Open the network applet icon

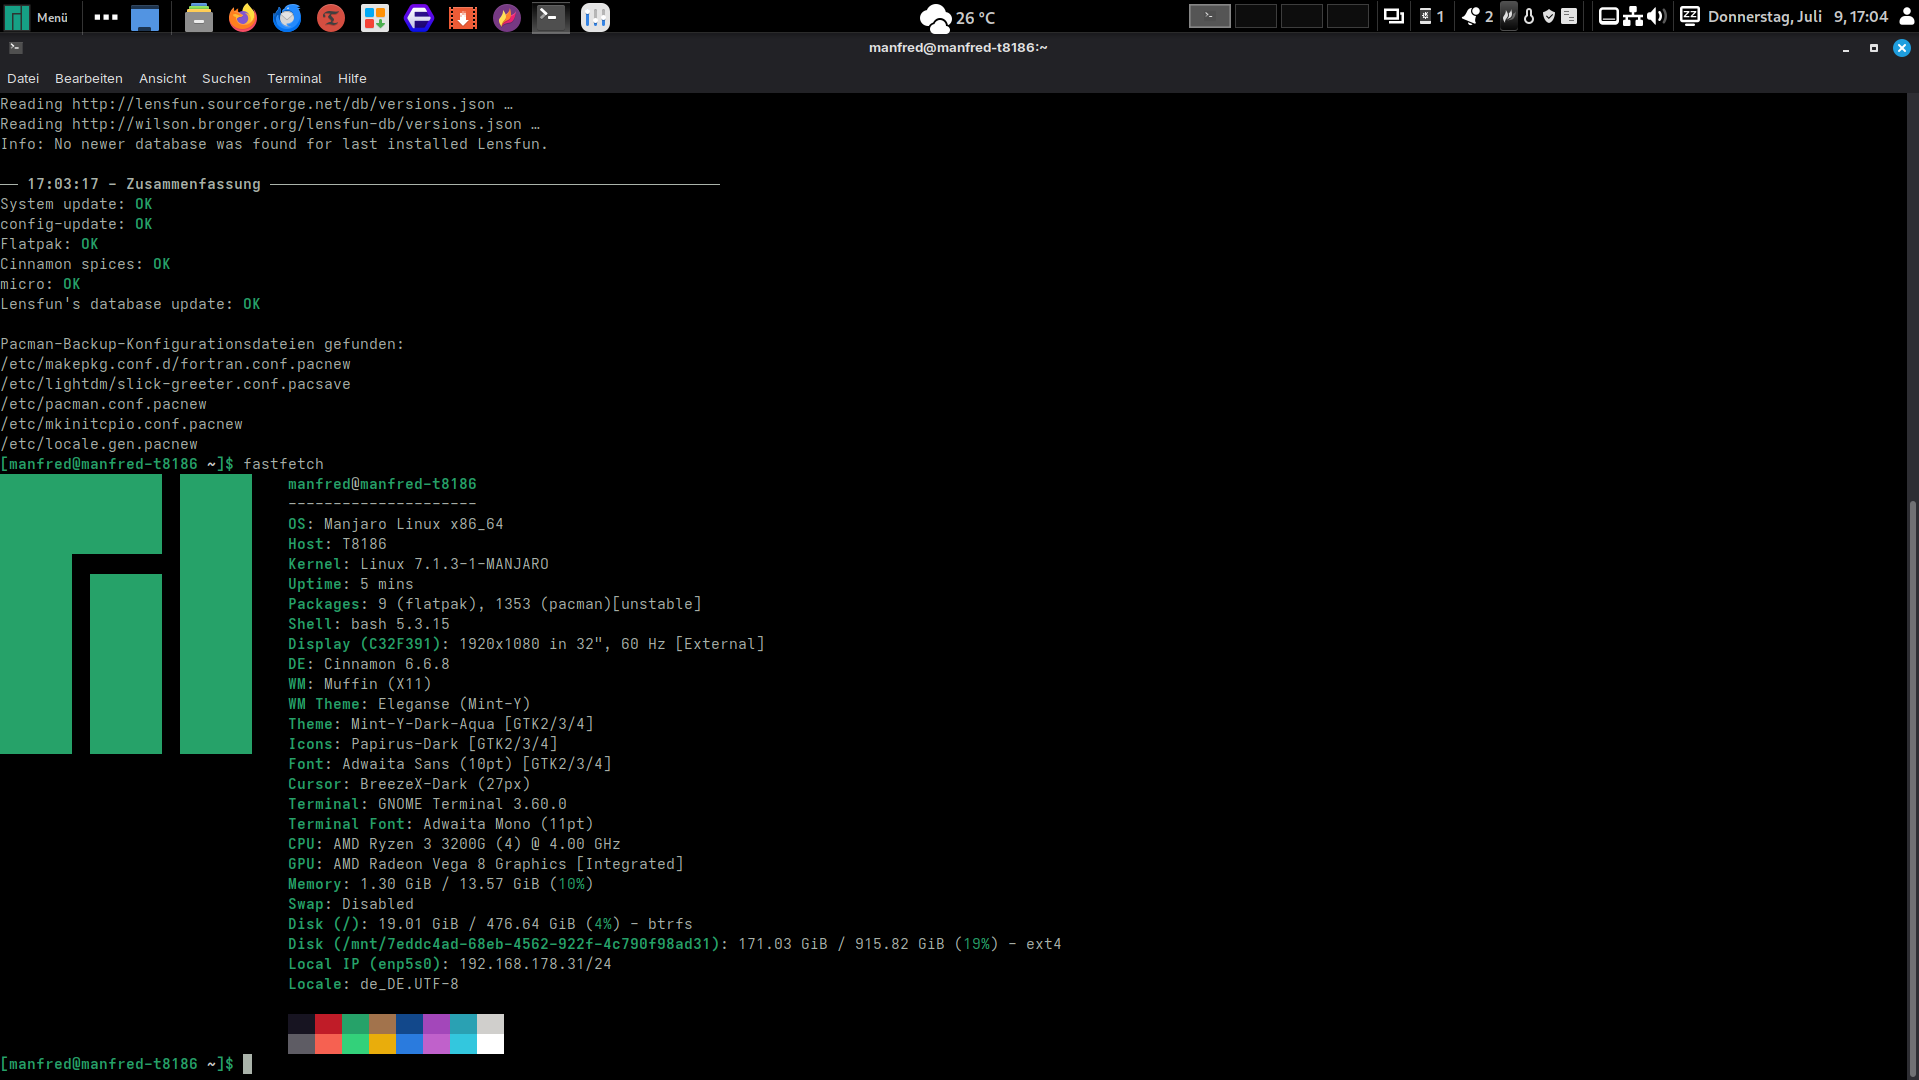pyautogui.click(x=1633, y=16)
